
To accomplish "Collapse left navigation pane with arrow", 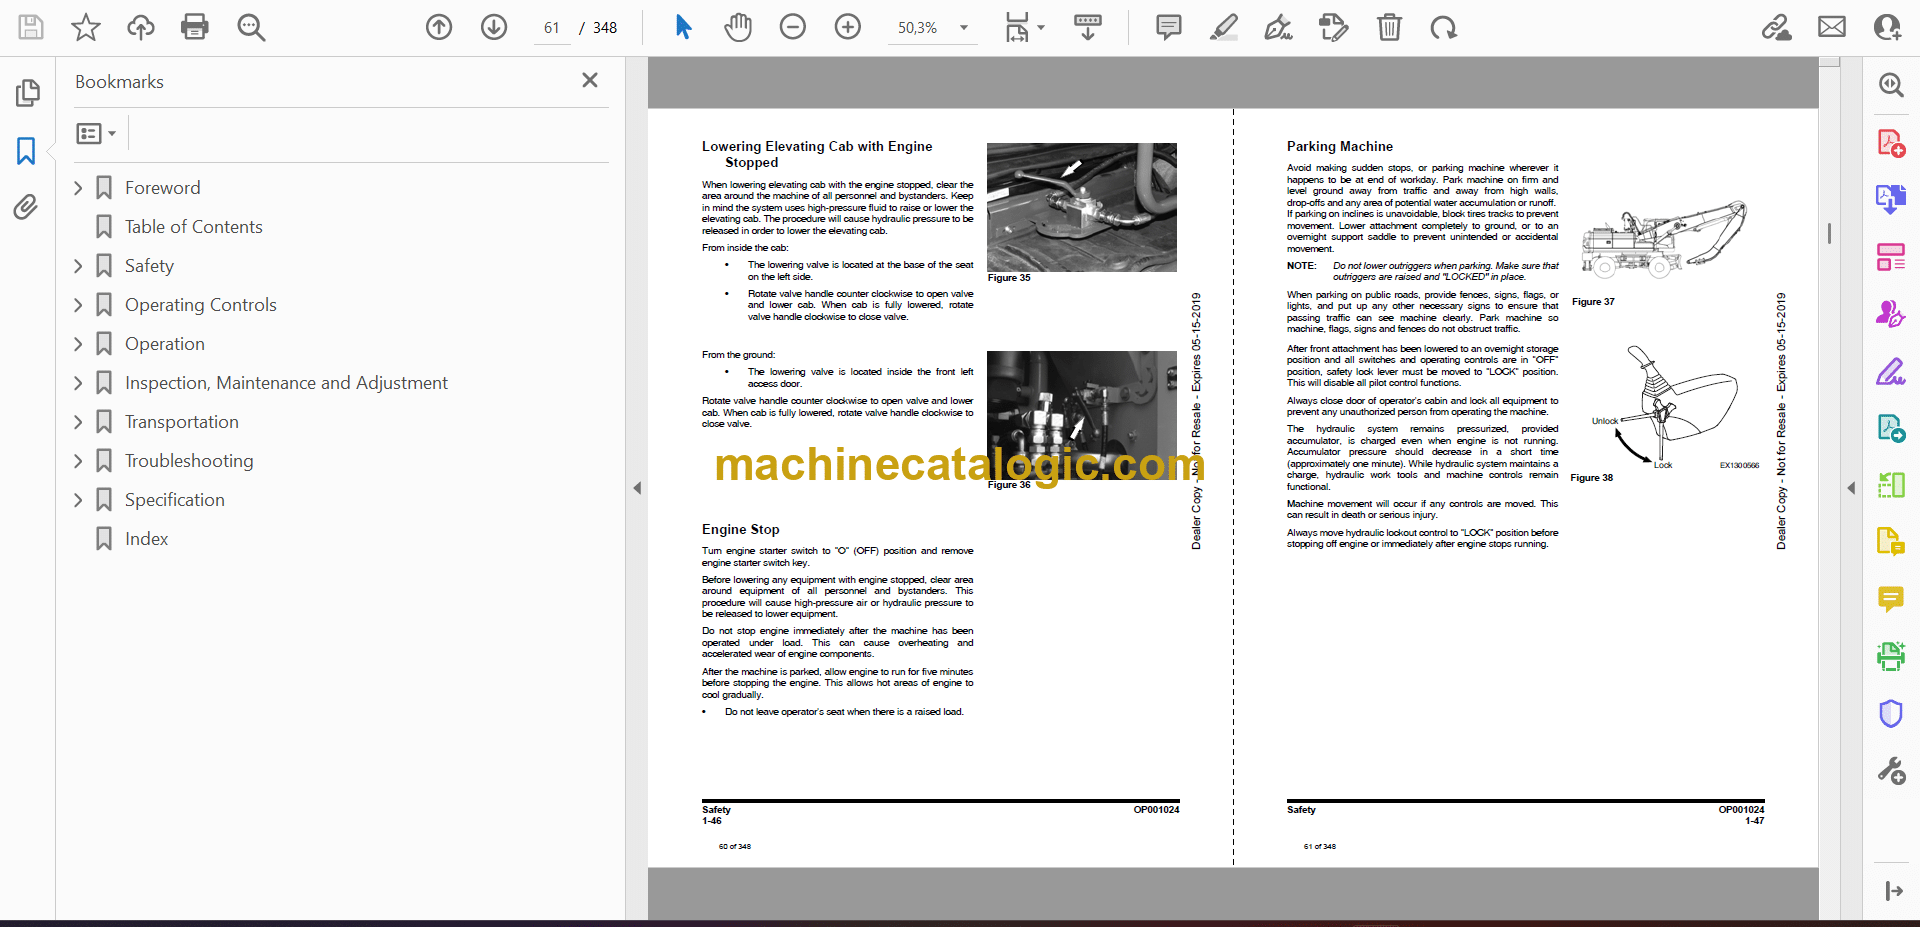I will (x=637, y=488).
